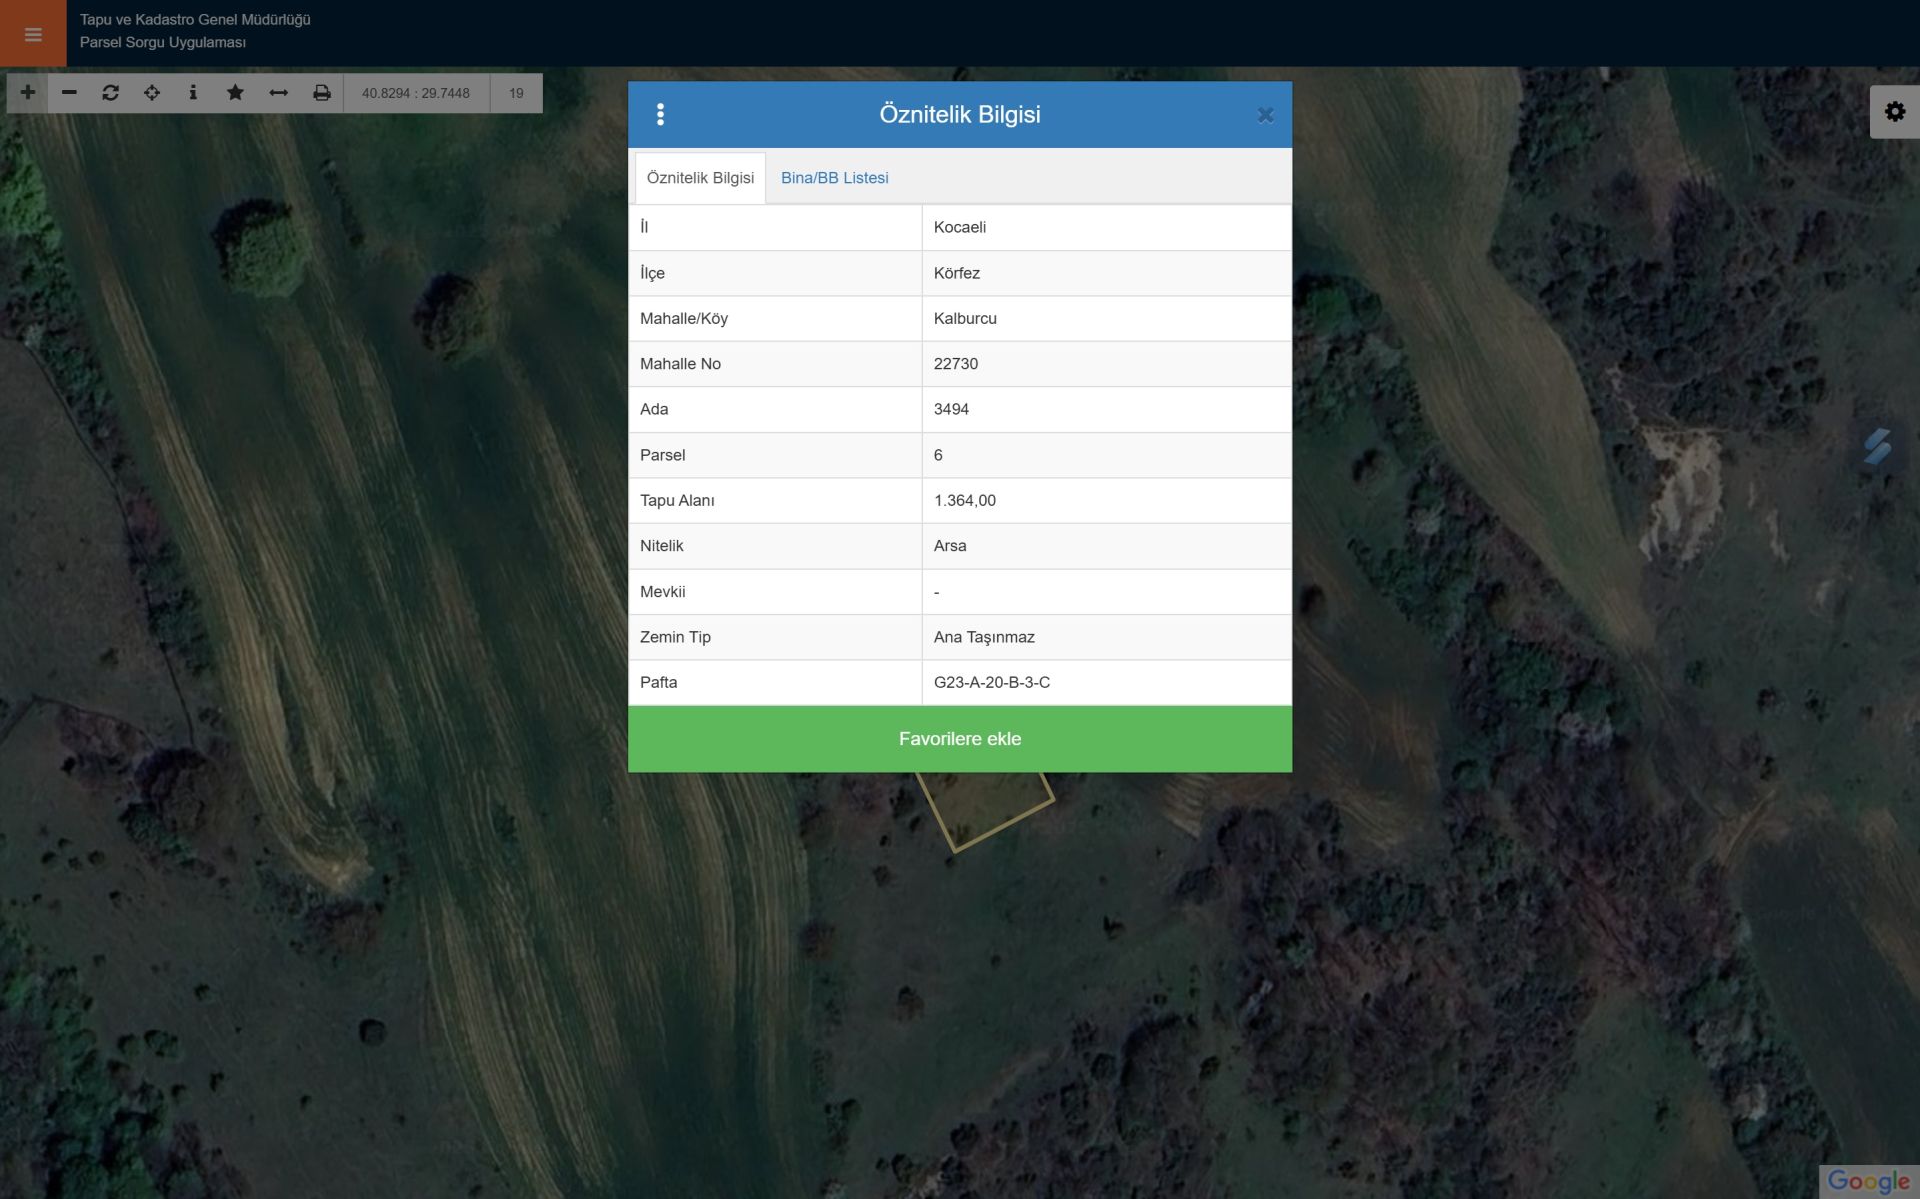Click the printer icon to print map

(x=321, y=92)
